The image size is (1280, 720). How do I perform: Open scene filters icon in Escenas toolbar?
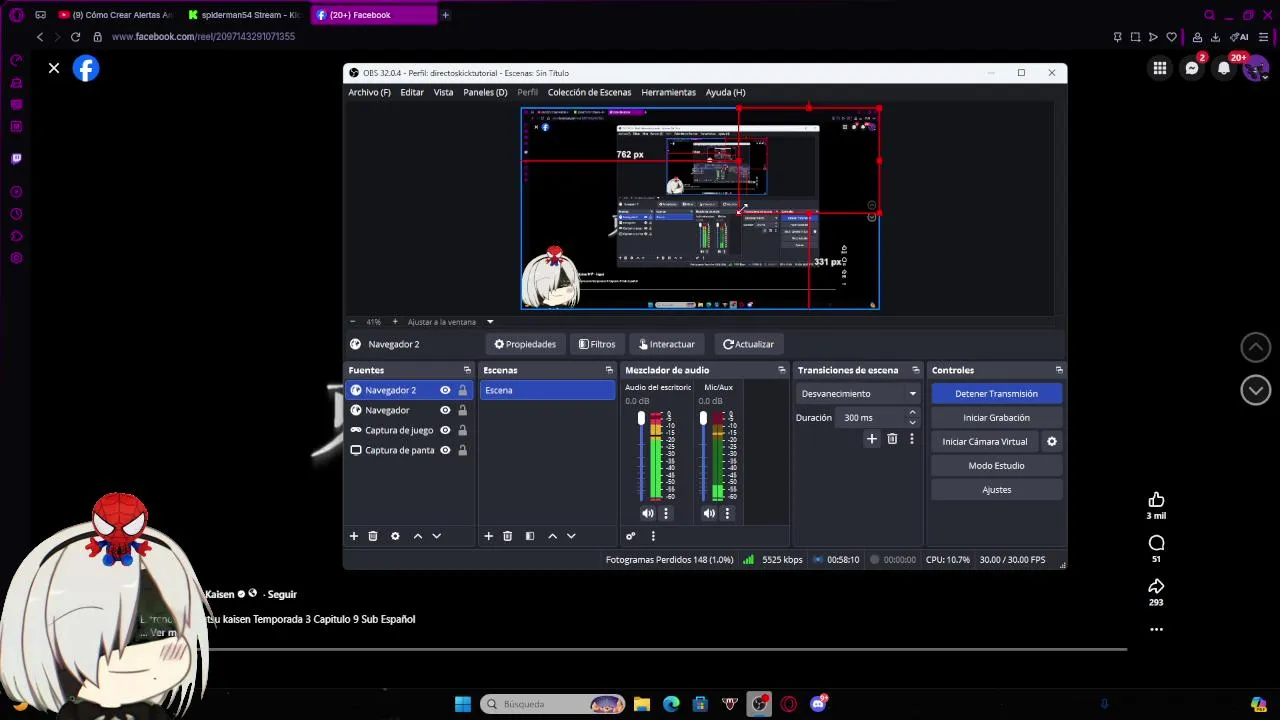click(529, 536)
